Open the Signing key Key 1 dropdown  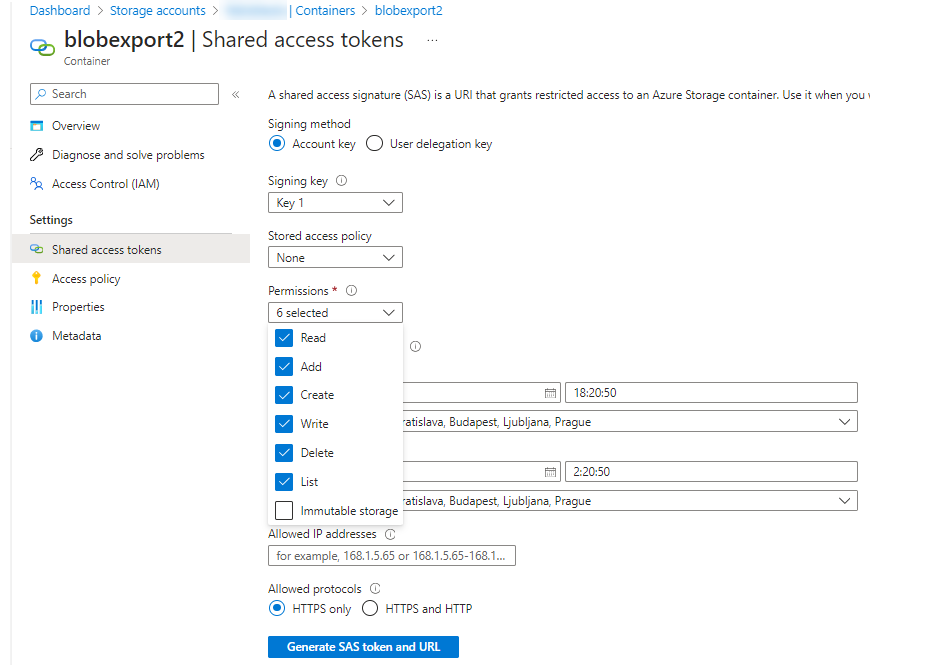(x=335, y=202)
